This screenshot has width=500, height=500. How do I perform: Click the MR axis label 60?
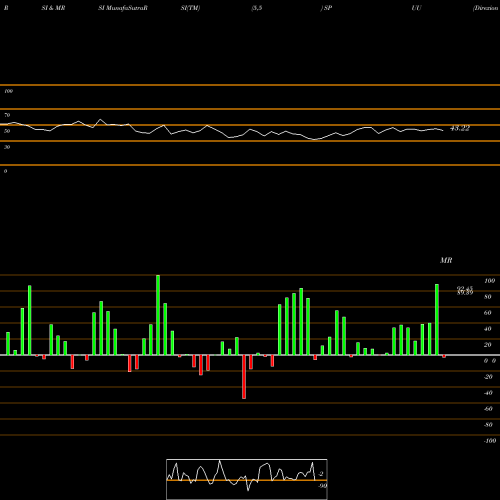[488, 313]
